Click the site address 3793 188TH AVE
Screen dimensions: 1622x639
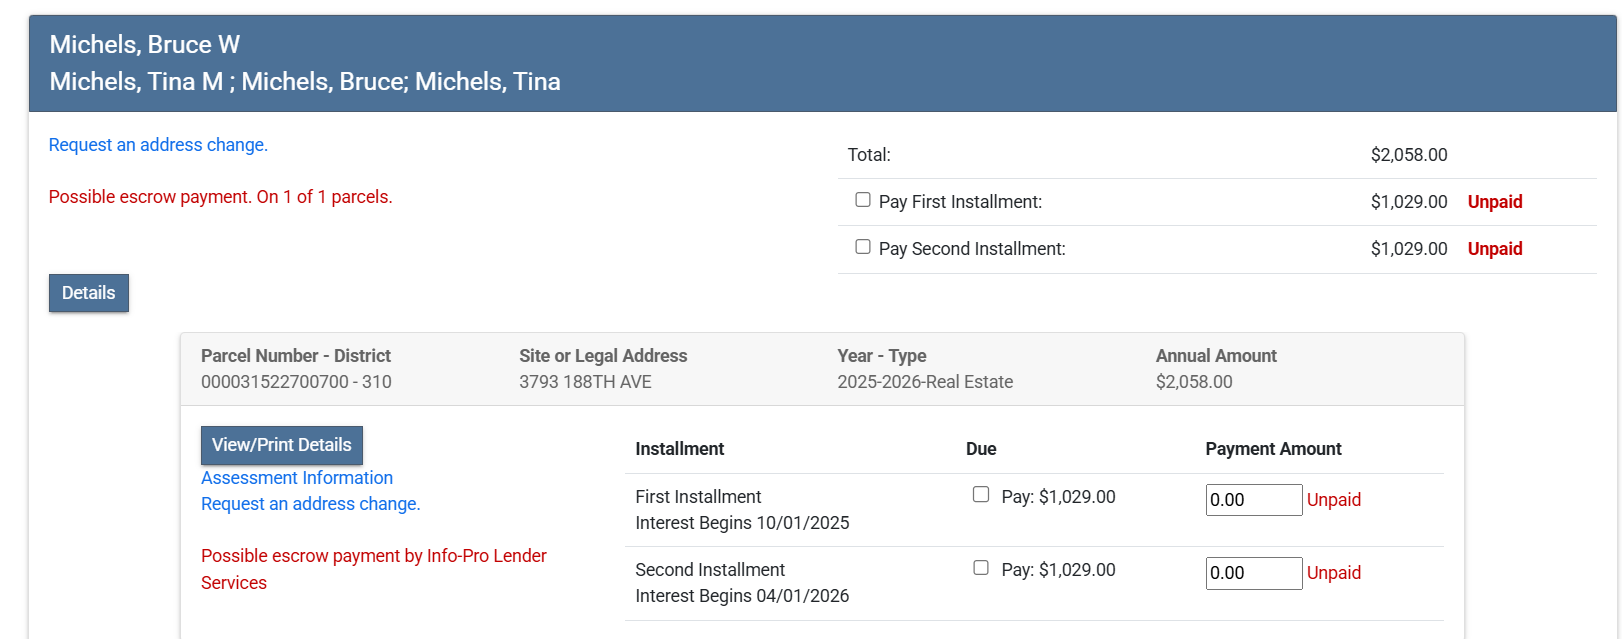coord(585,382)
